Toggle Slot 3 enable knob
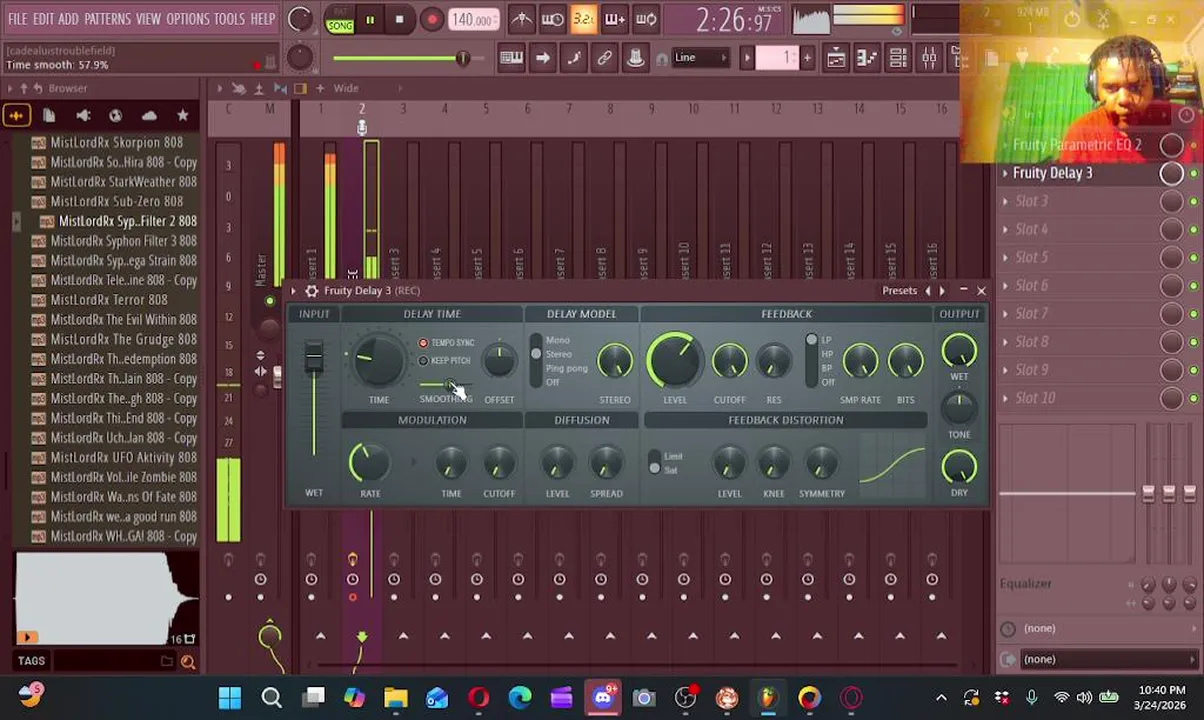This screenshot has height=720, width=1204. click(x=1171, y=201)
